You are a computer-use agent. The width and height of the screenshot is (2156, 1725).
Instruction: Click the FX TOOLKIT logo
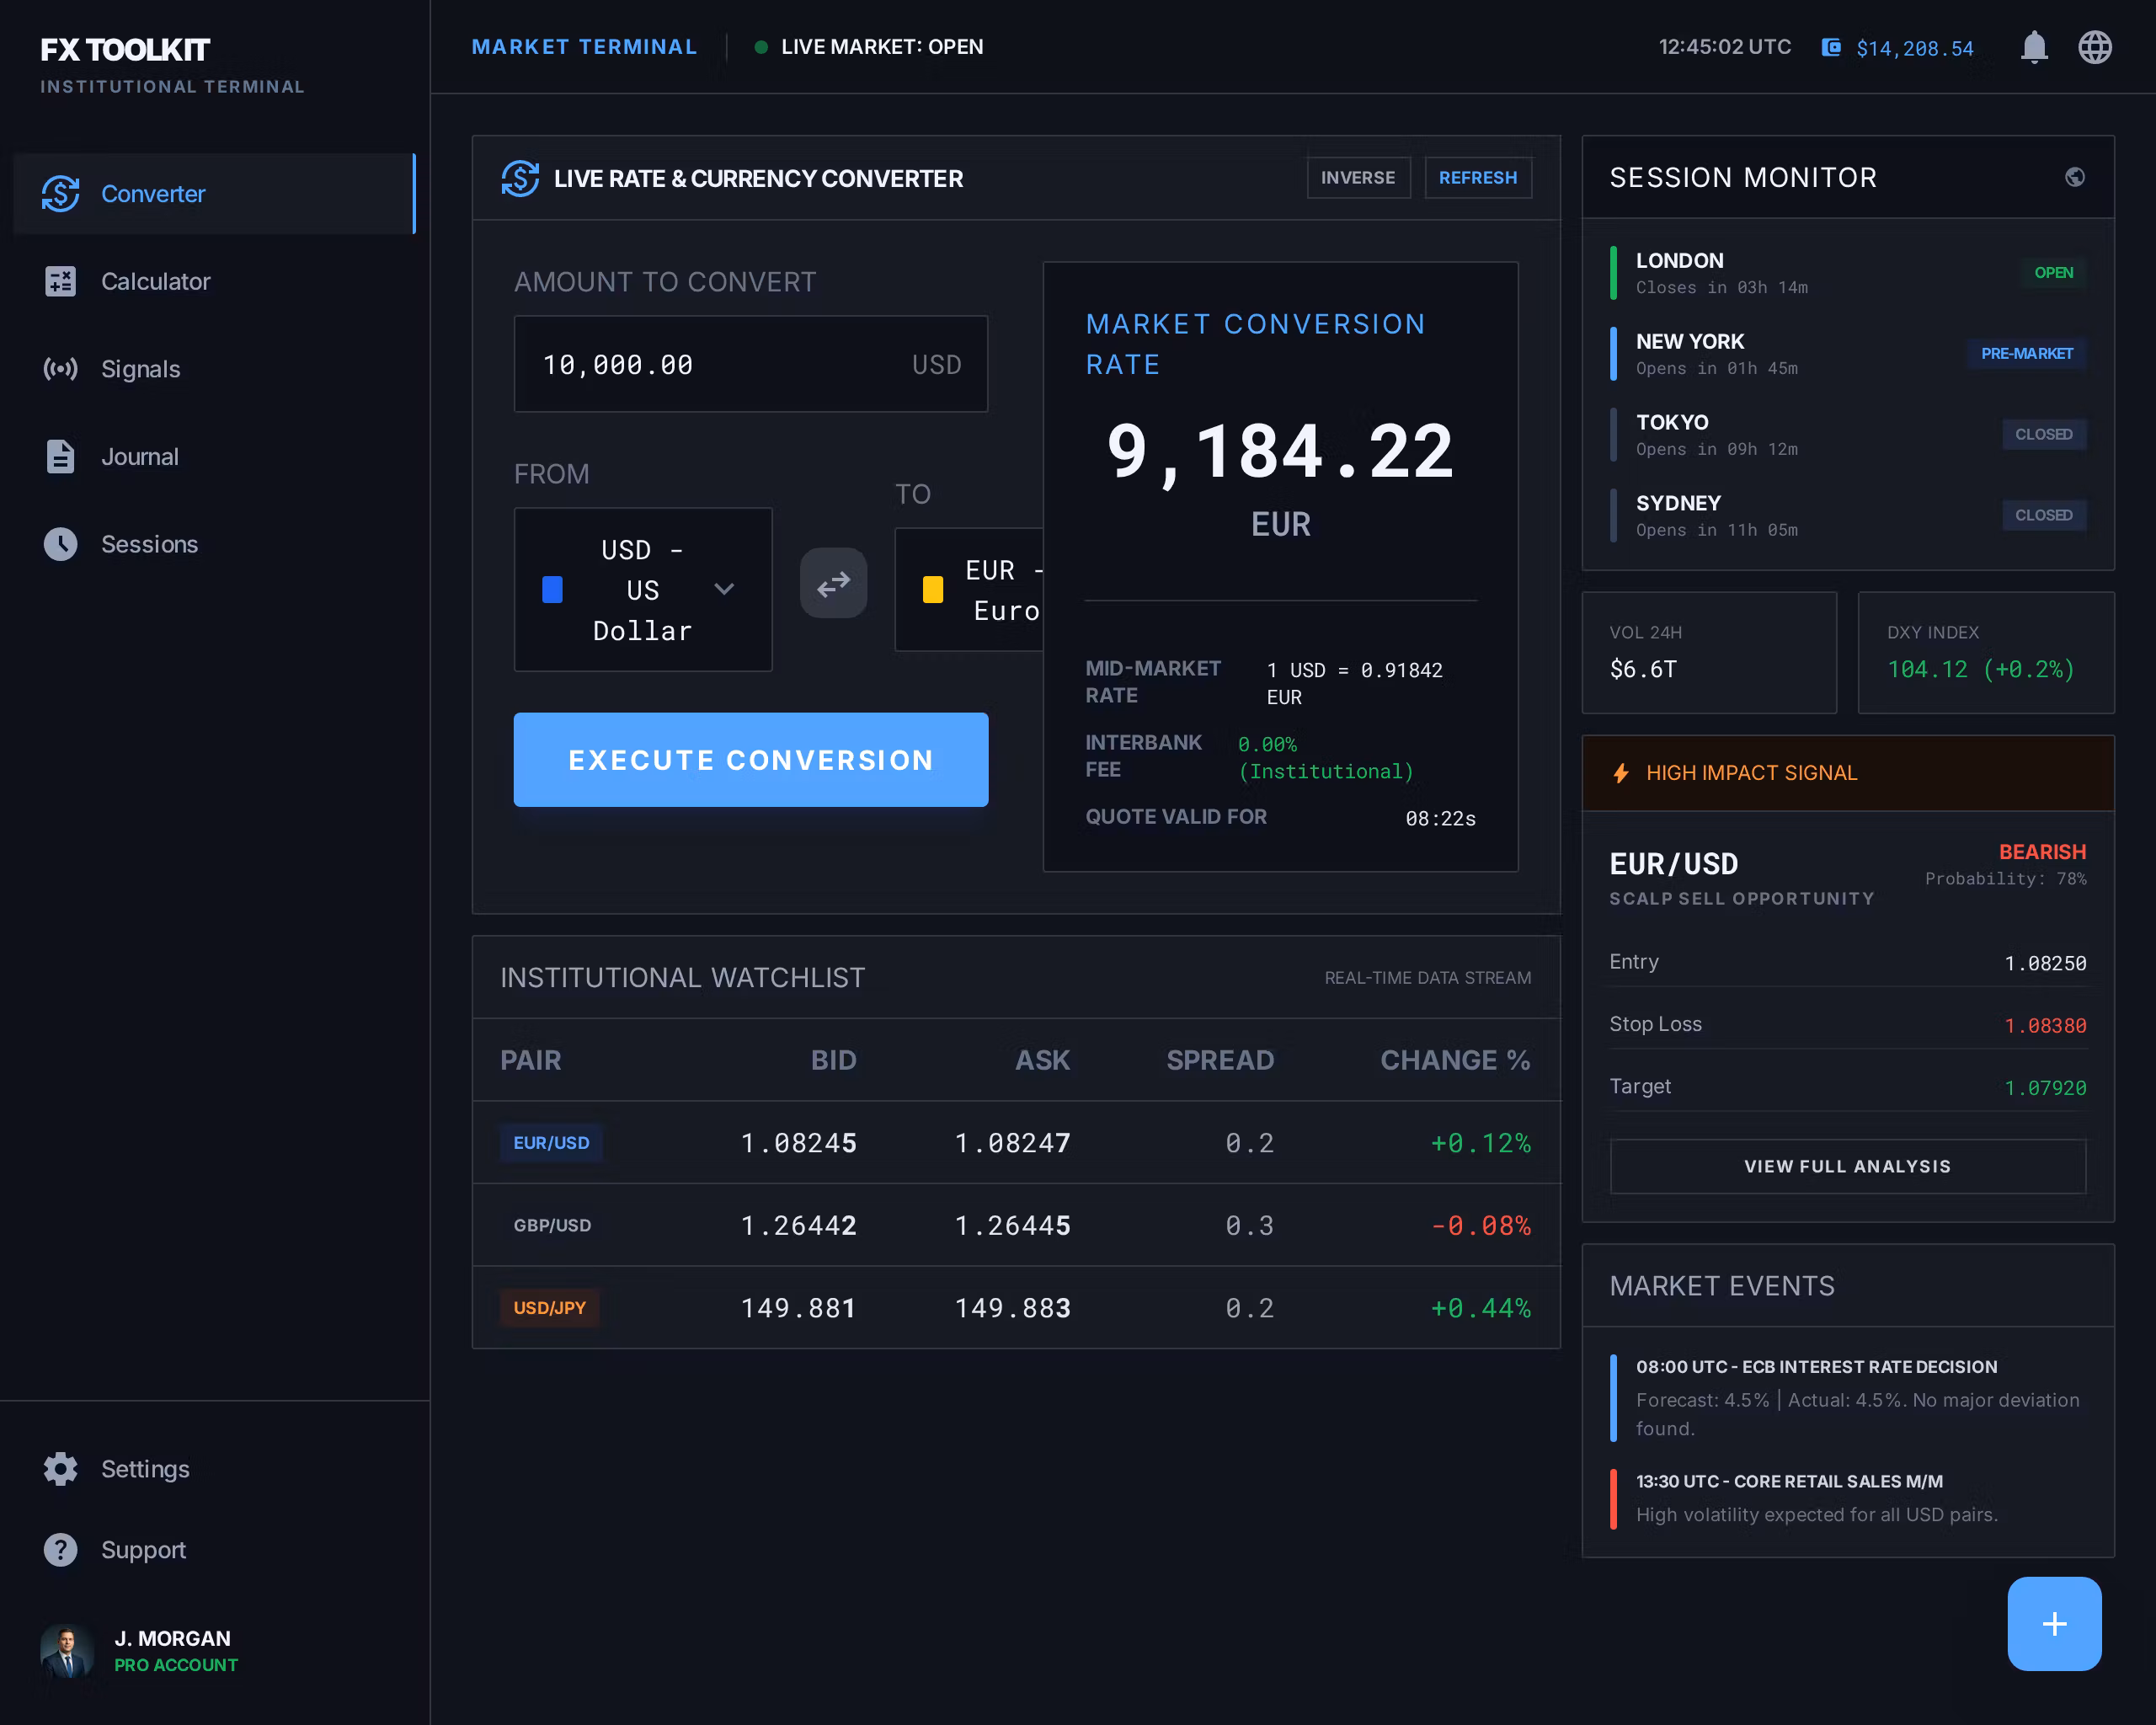125,50
